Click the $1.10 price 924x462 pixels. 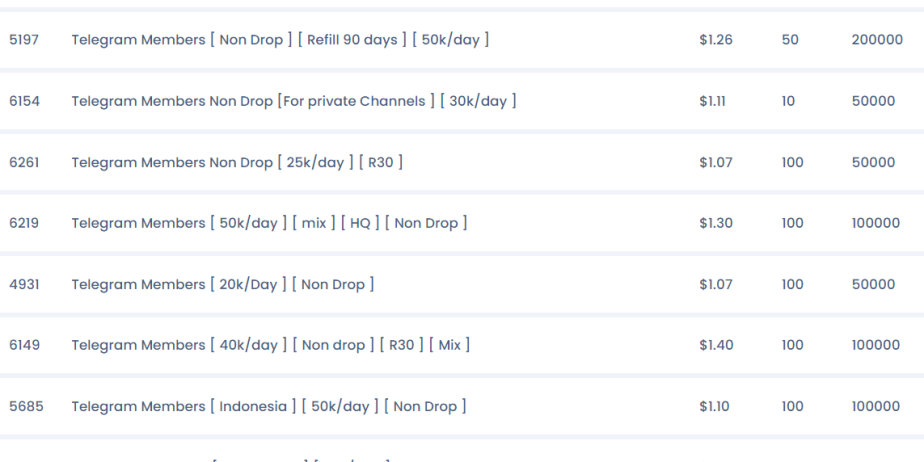[x=714, y=407]
